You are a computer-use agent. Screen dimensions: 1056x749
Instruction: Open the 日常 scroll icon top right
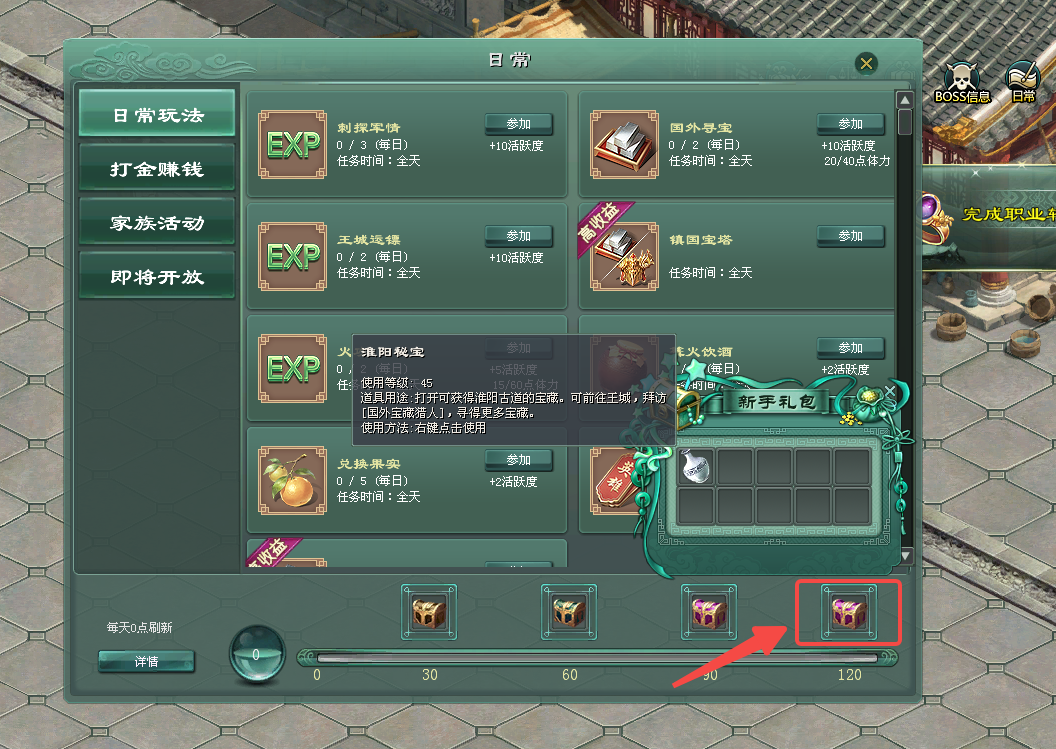pos(1023,82)
